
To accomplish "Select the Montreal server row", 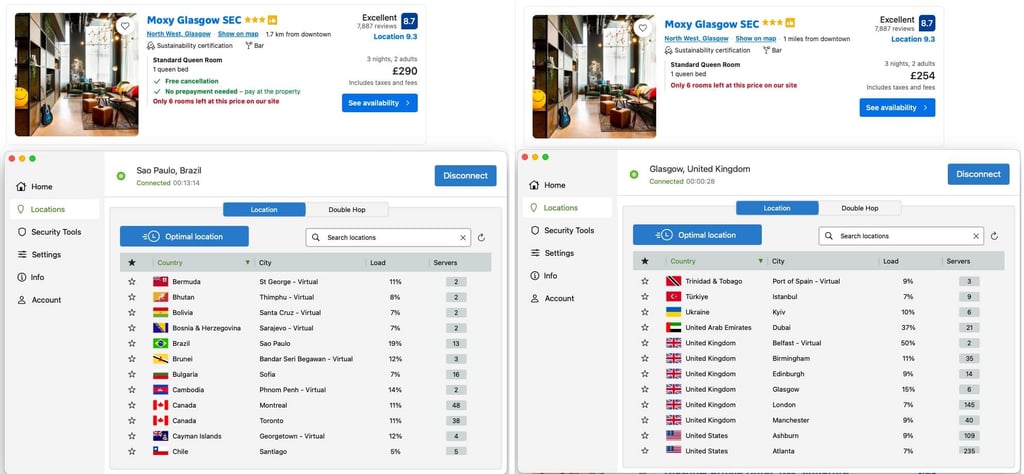I will 306,405.
